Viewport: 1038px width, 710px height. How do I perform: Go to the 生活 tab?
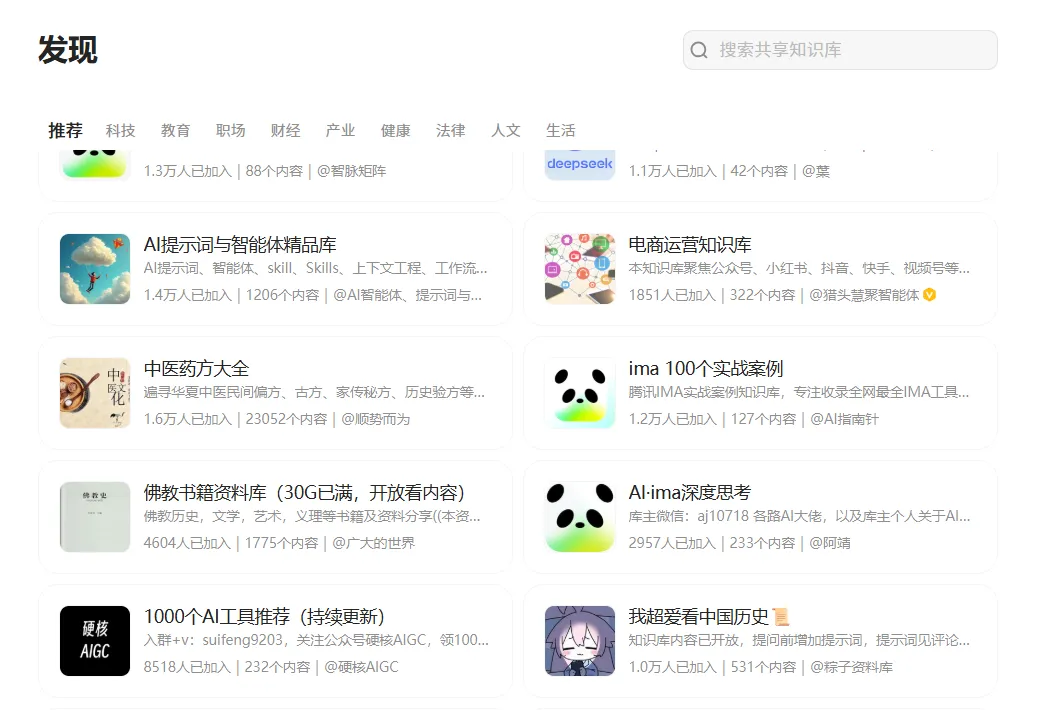[561, 130]
